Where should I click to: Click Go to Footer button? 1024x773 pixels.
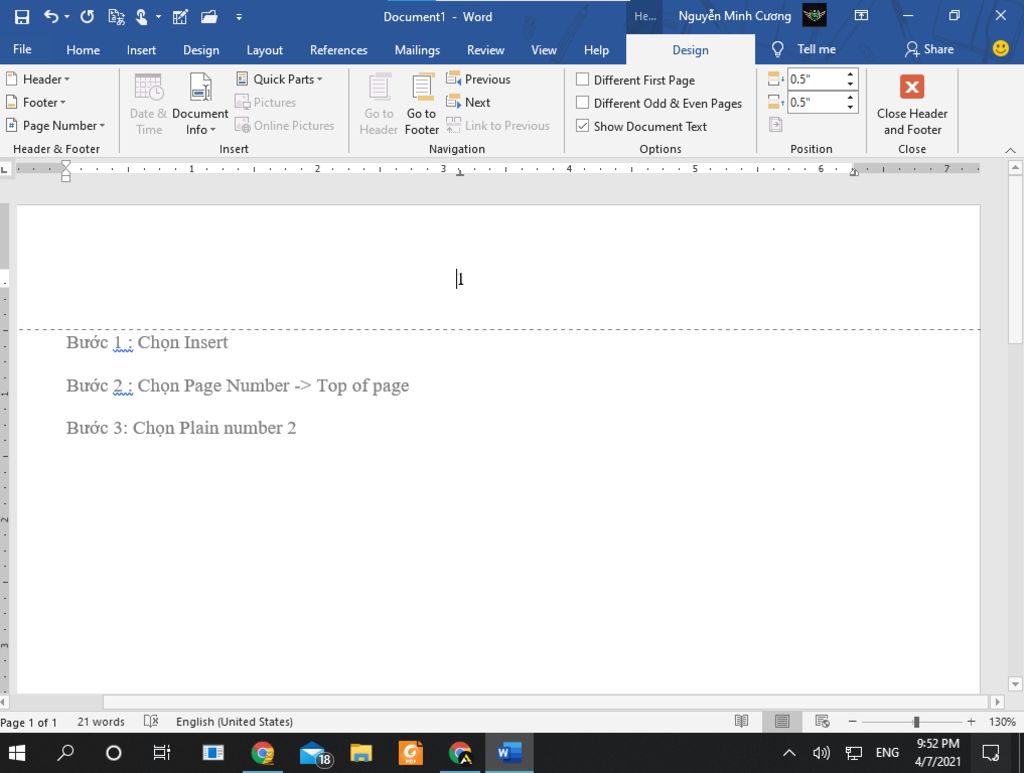click(422, 103)
